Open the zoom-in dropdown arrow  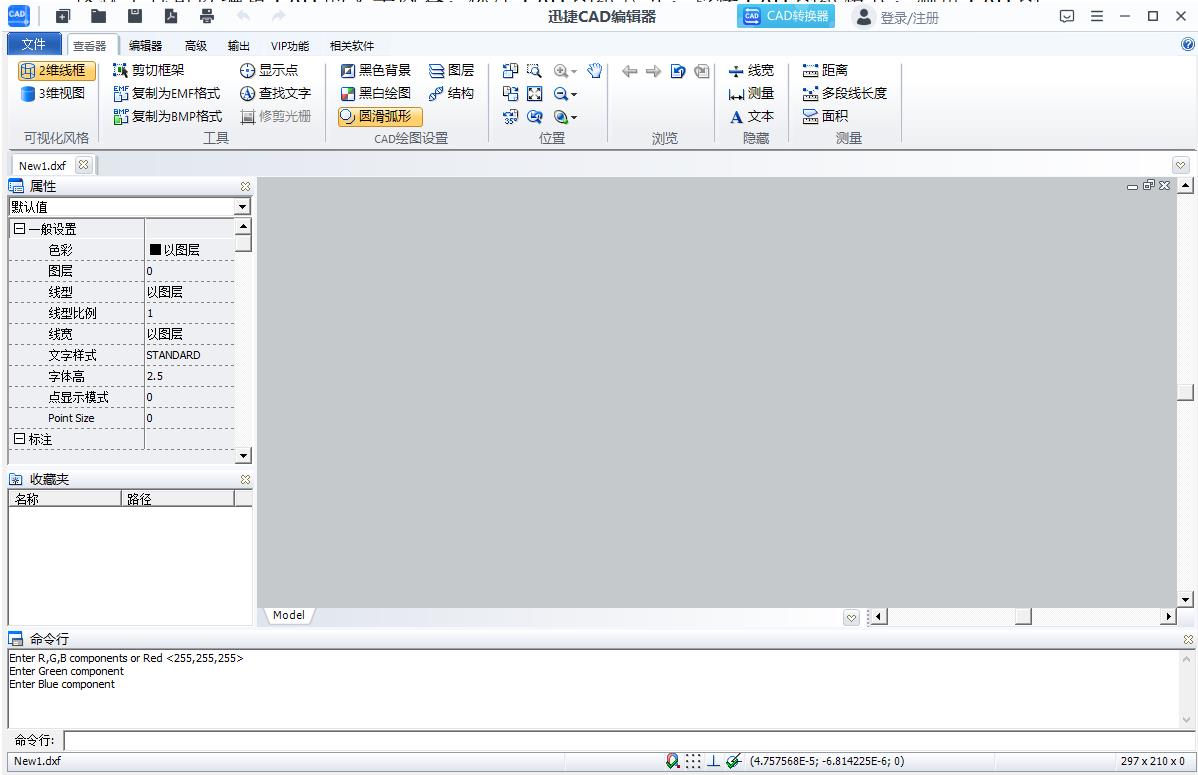pyautogui.click(x=574, y=72)
